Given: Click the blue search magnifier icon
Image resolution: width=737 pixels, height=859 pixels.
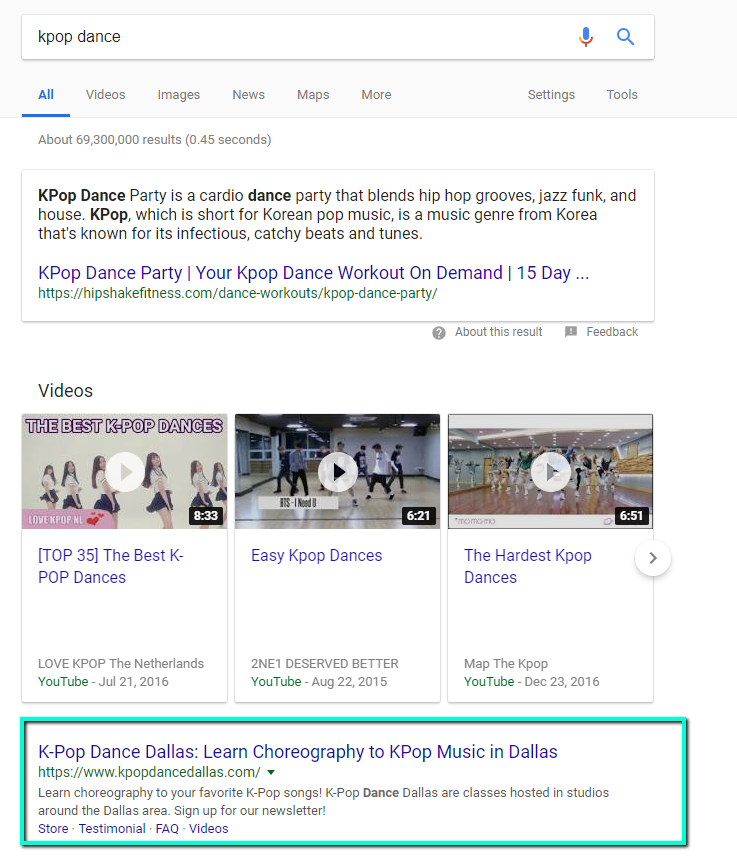Looking at the screenshot, I should (625, 37).
